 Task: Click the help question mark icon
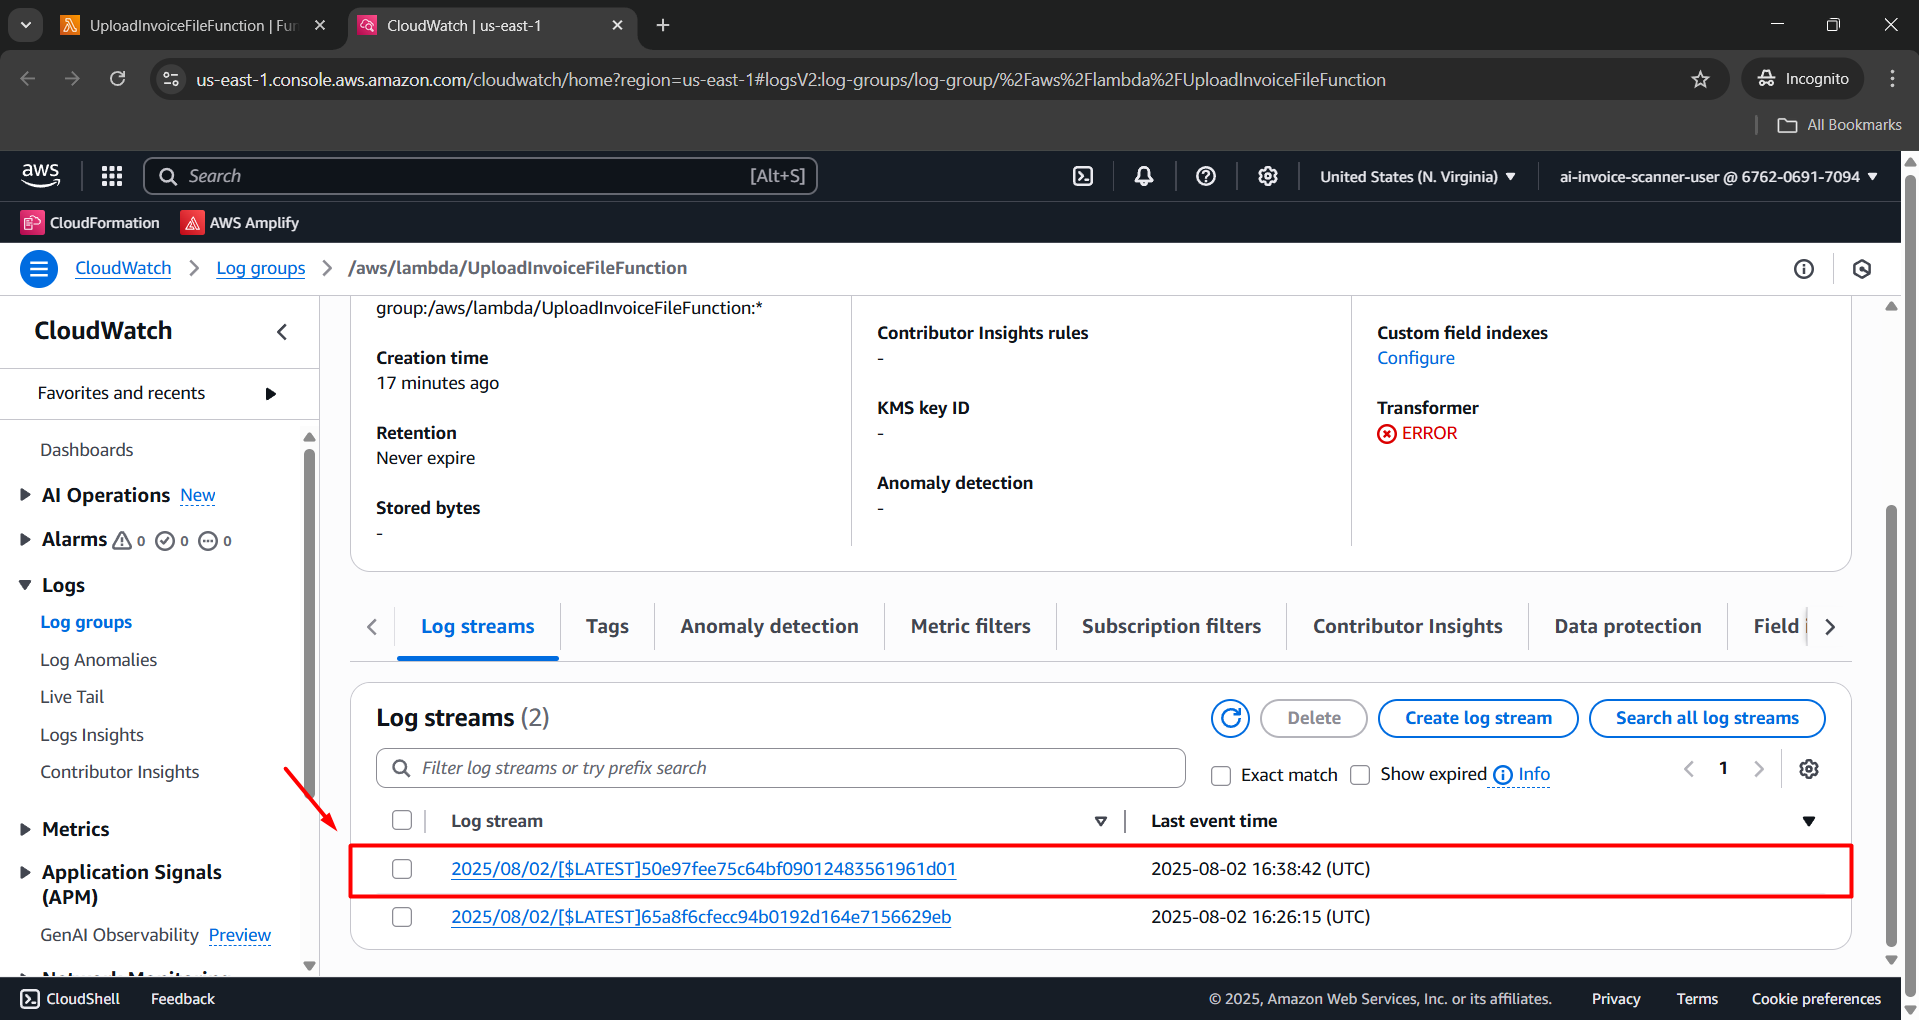coord(1205,175)
